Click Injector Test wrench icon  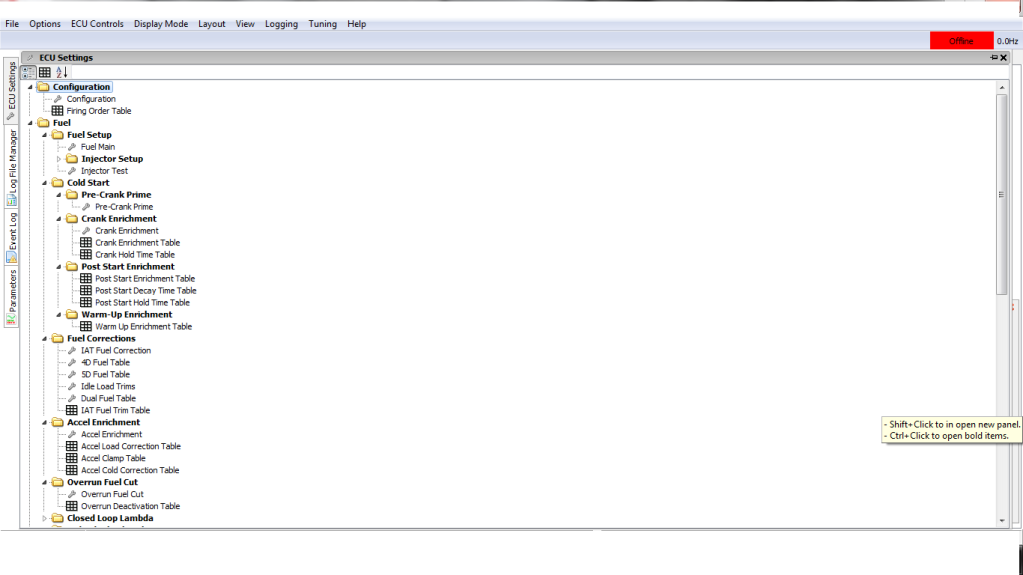[x=72, y=171]
